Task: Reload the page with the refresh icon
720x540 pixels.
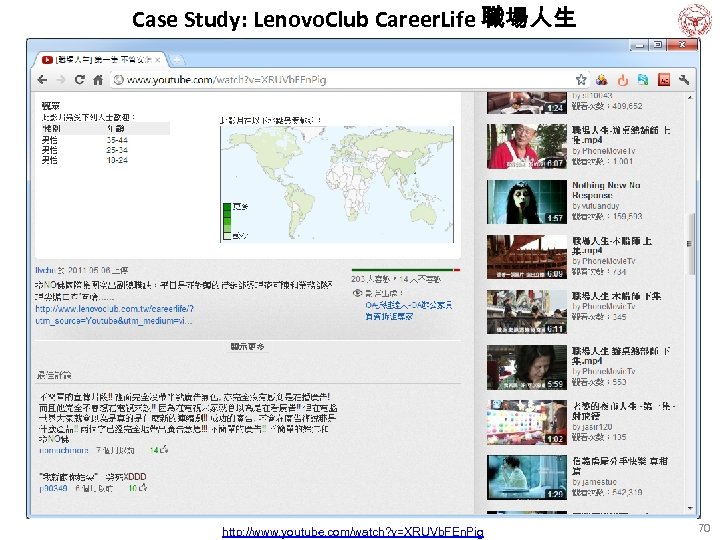Action: pos(79,80)
